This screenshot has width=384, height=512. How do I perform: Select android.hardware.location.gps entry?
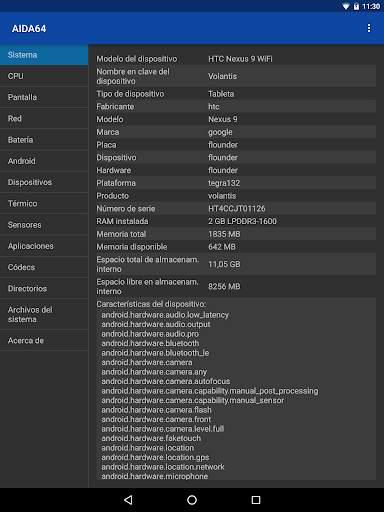155,457
